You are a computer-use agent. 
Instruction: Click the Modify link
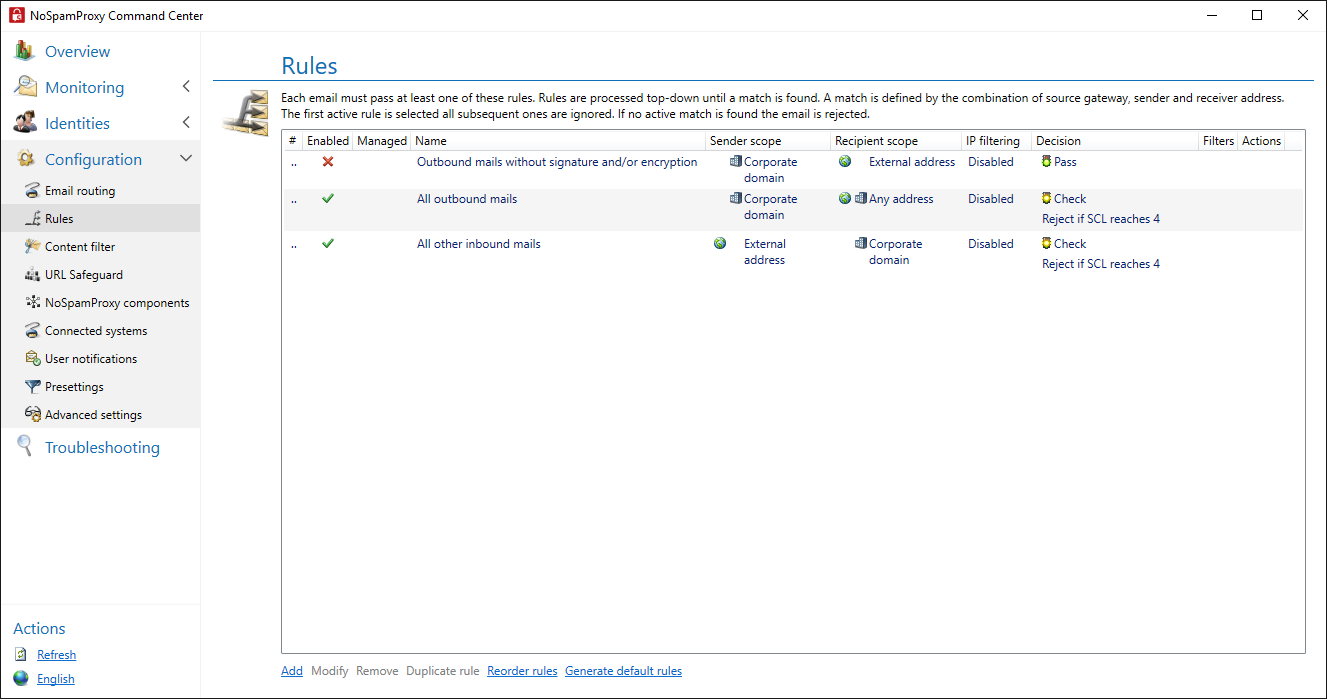click(x=330, y=671)
